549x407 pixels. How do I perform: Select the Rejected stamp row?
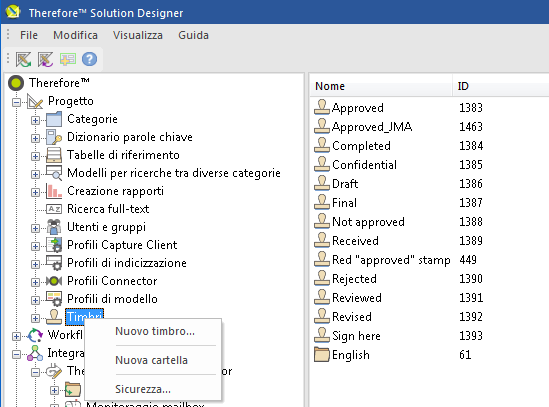(354, 278)
